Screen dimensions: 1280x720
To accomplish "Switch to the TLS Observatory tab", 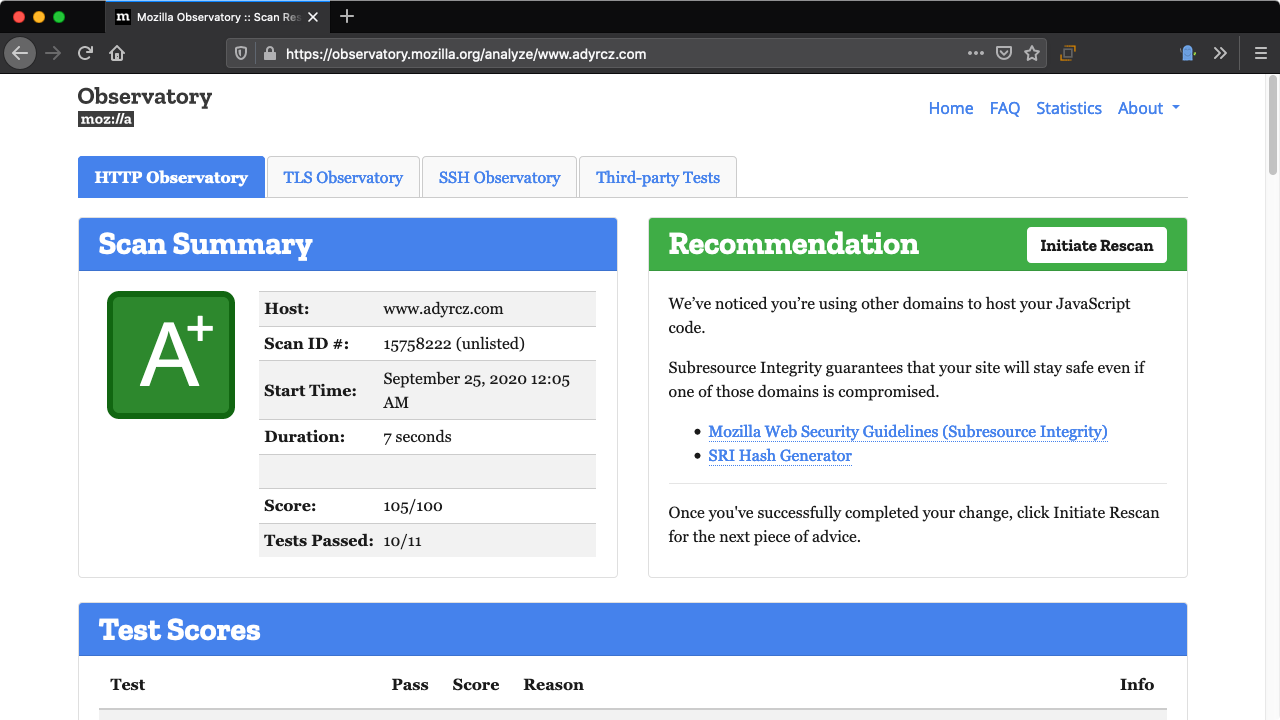I will 343,177.
